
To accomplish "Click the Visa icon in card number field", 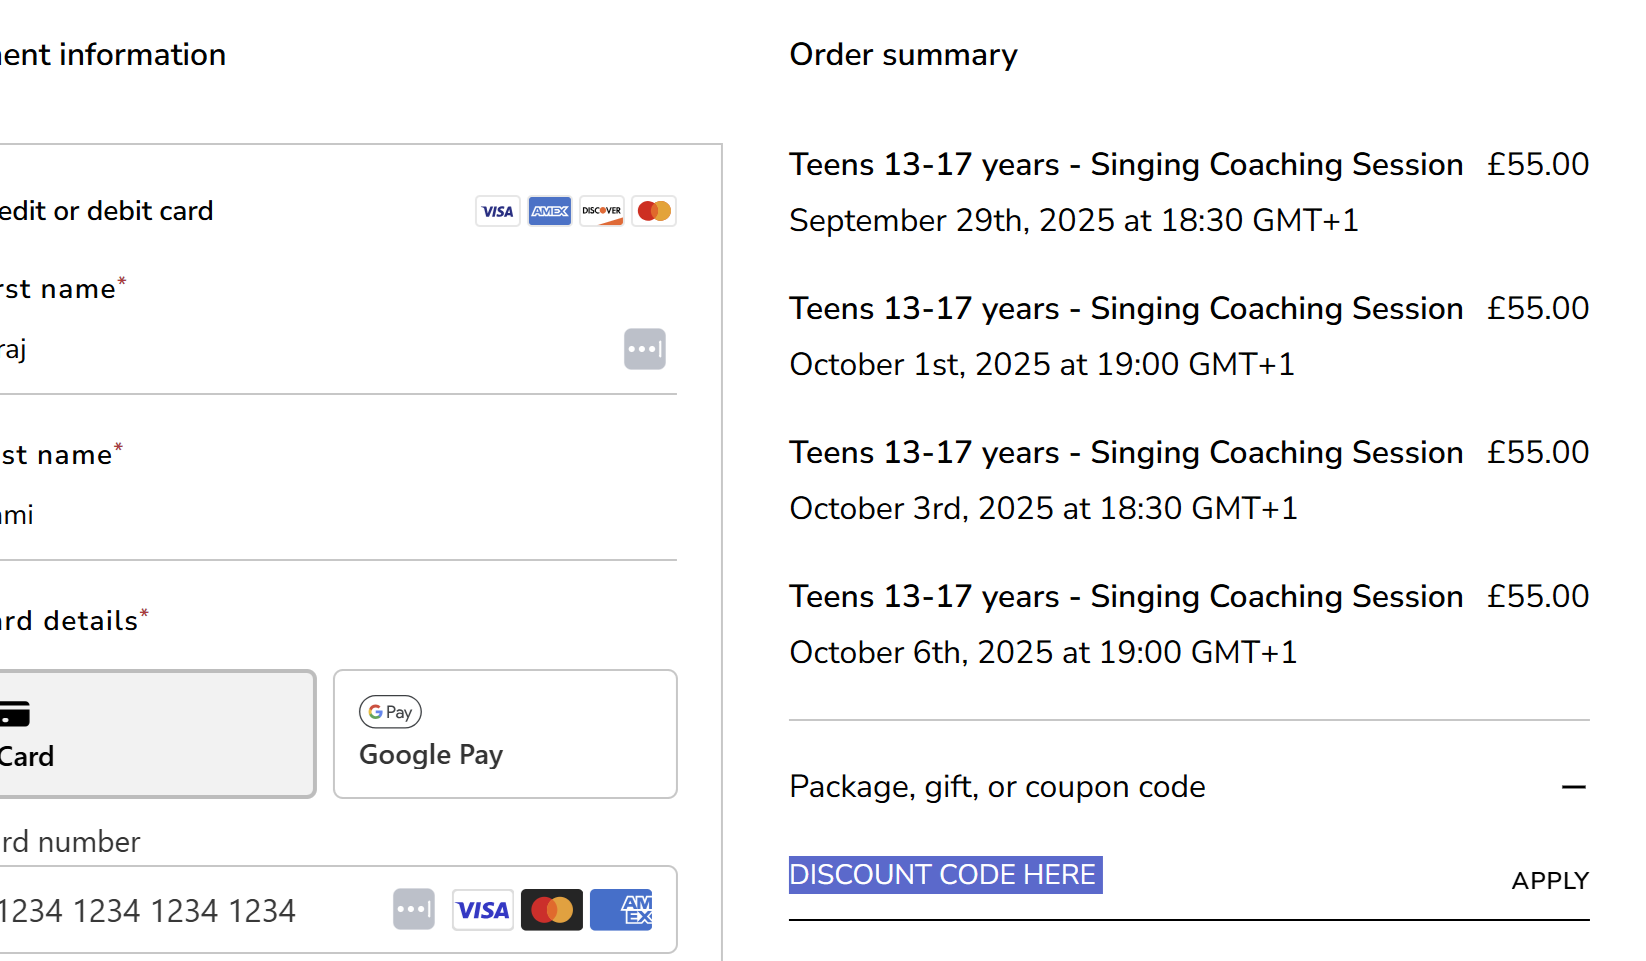I will point(483,910).
